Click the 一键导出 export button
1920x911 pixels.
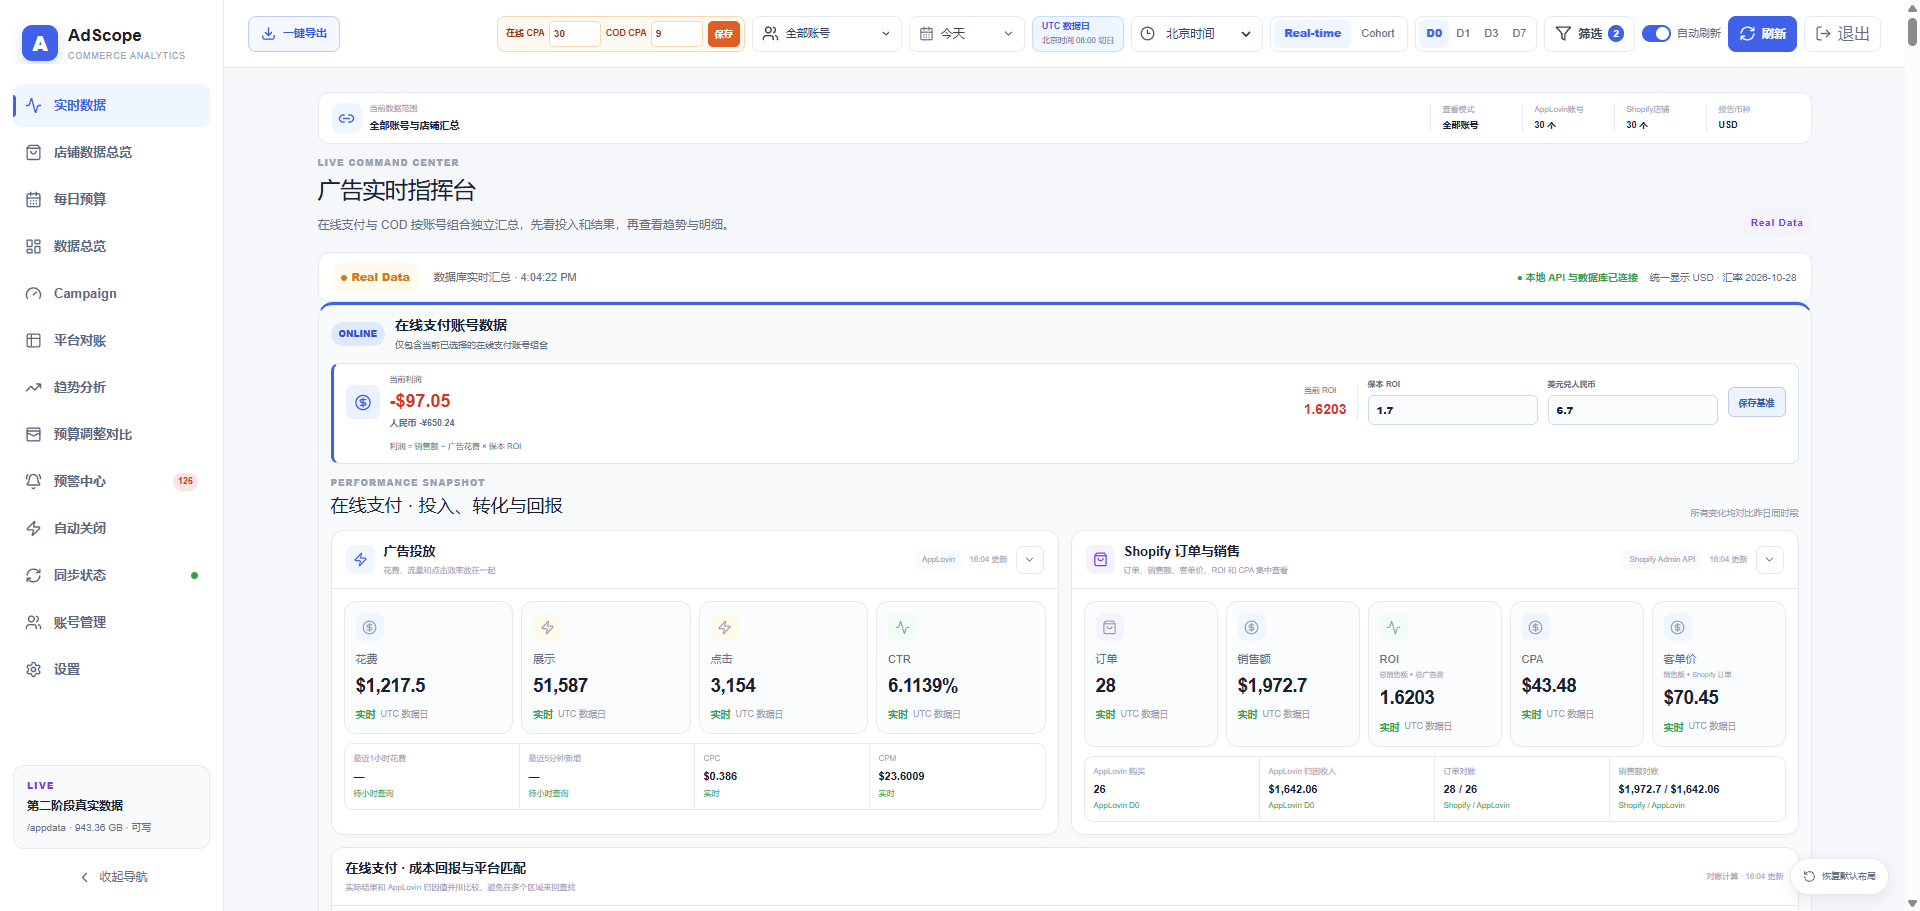tap(294, 34)
